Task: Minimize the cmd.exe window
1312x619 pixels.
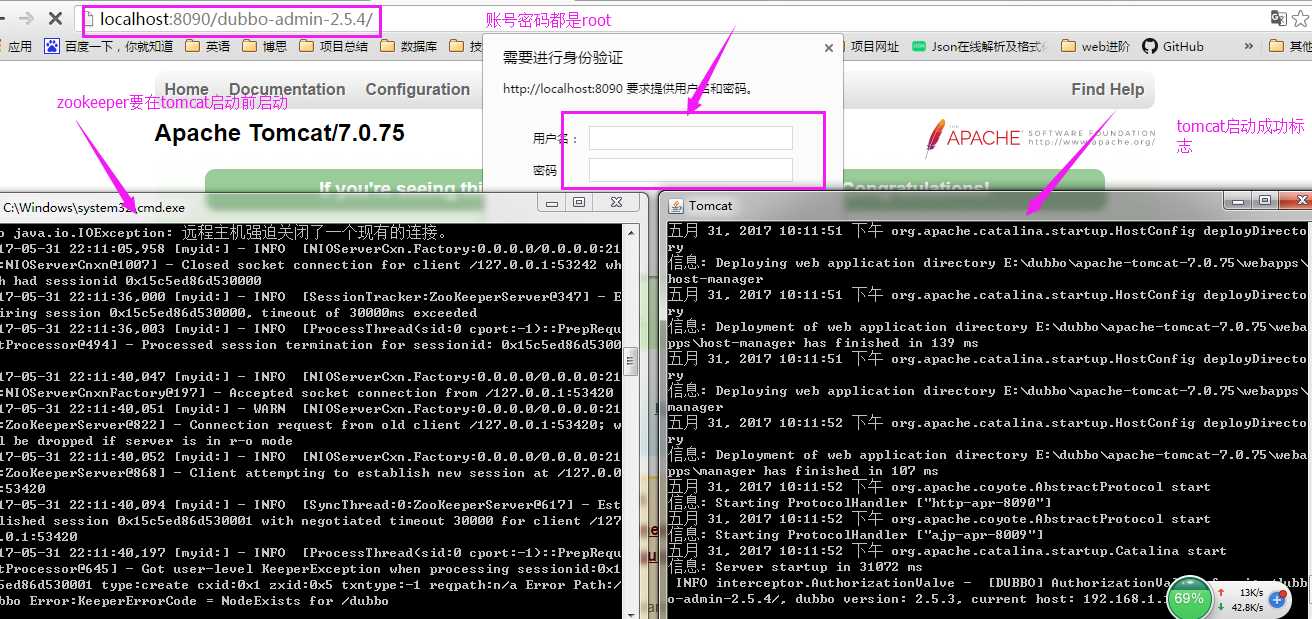Action: click(553, 203)
